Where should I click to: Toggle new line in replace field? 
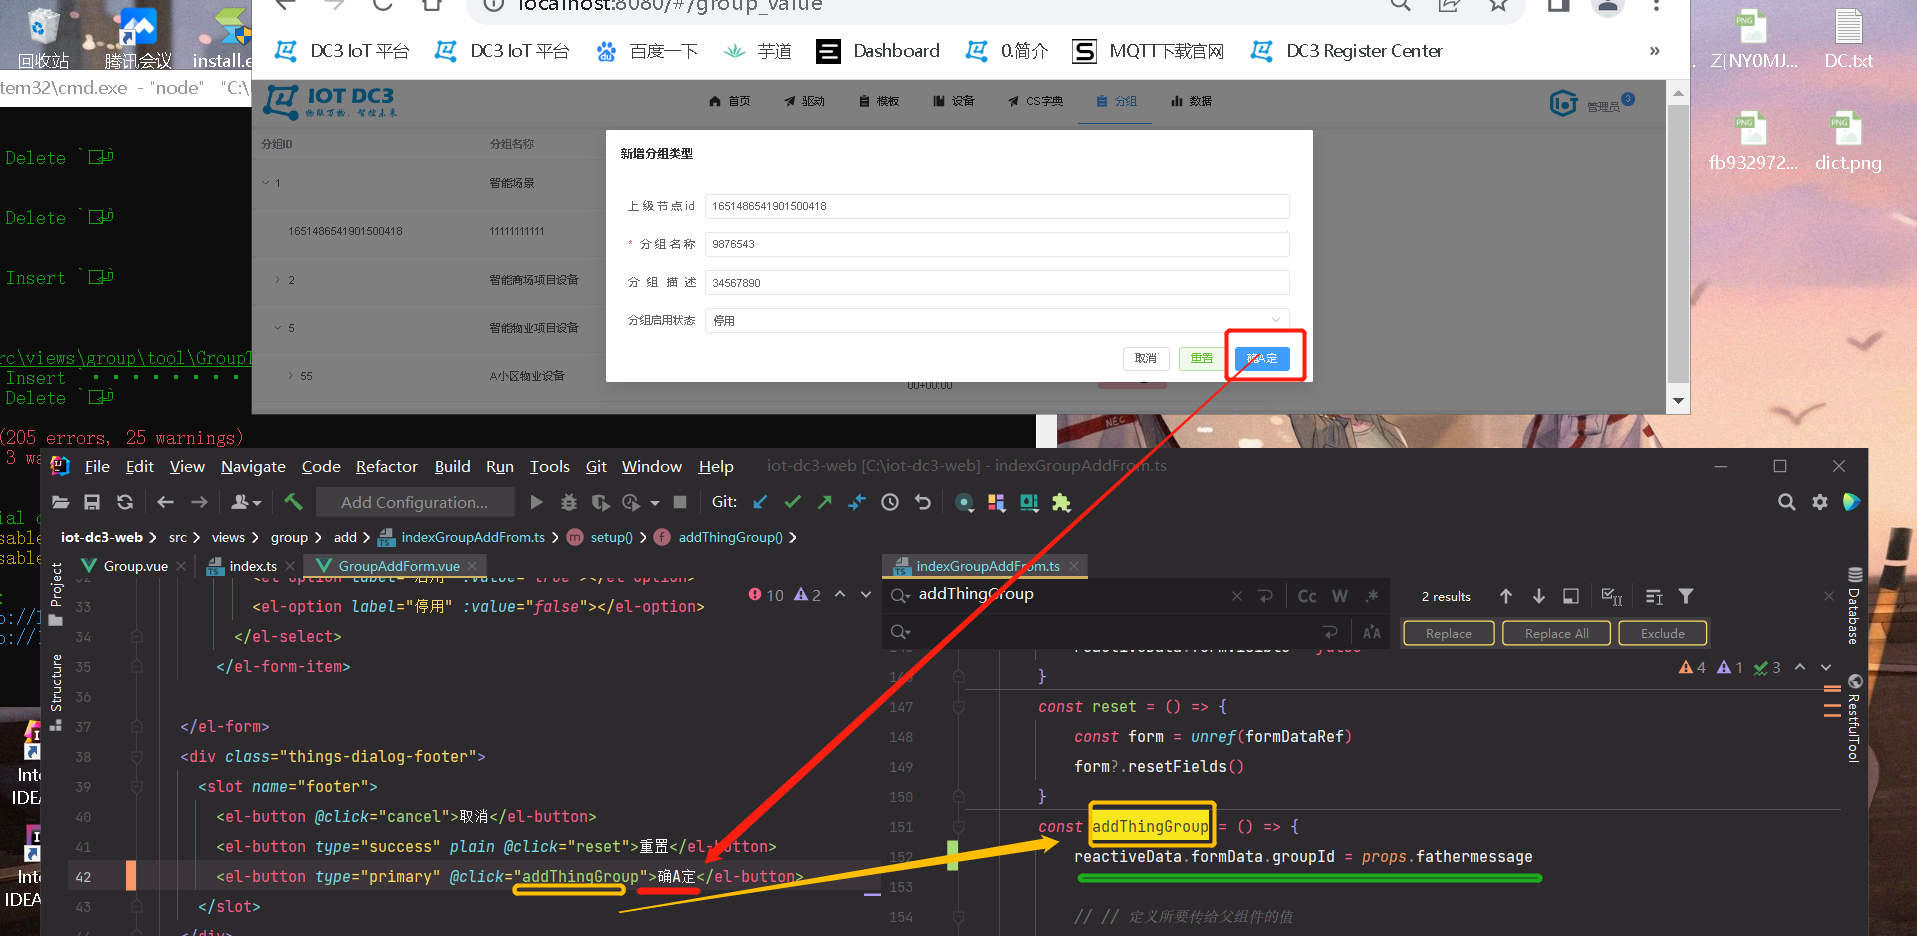[x=1330, y=632]
